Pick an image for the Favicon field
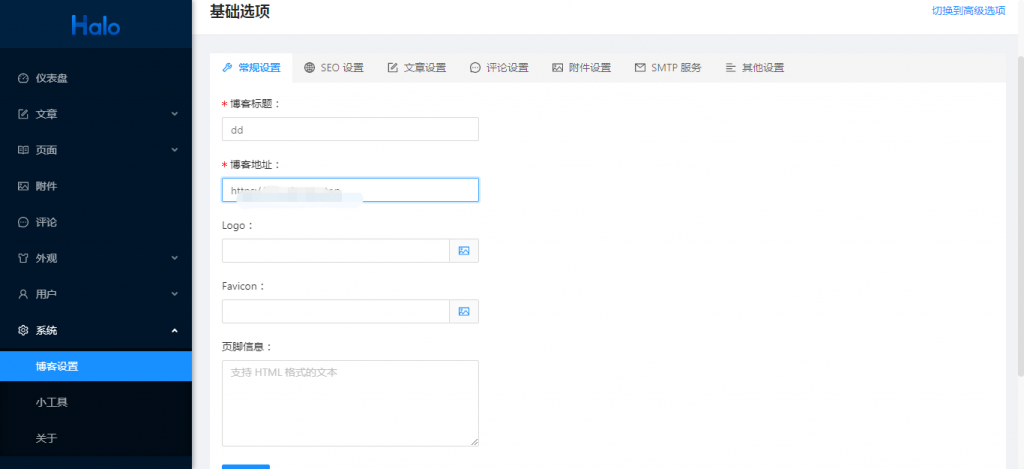The height and width of the screenshot is (469, 1024). tap(464, 312)
